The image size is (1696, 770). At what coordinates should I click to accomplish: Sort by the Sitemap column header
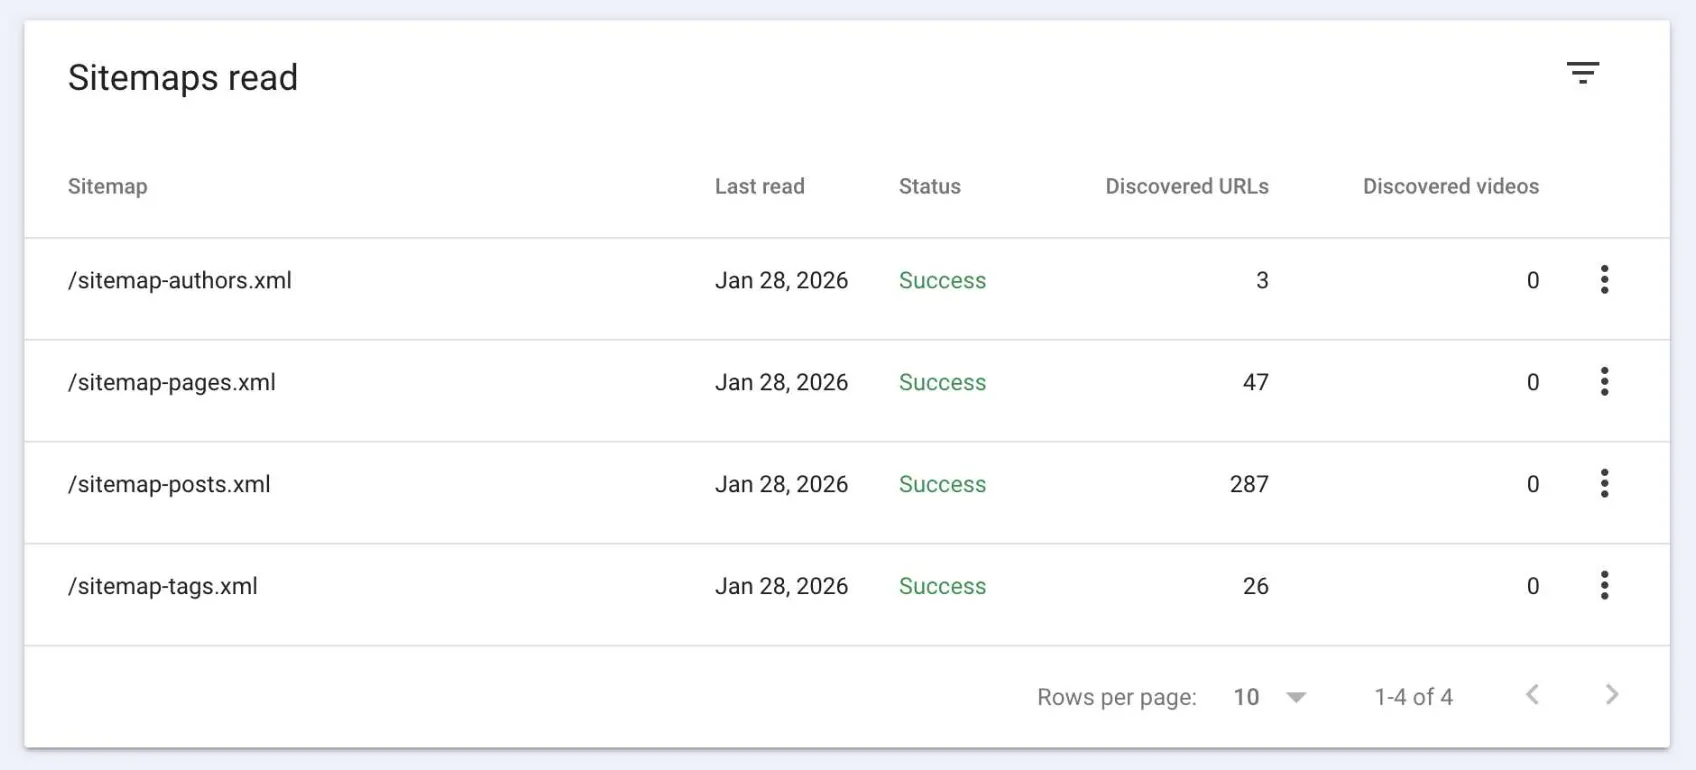107,187
